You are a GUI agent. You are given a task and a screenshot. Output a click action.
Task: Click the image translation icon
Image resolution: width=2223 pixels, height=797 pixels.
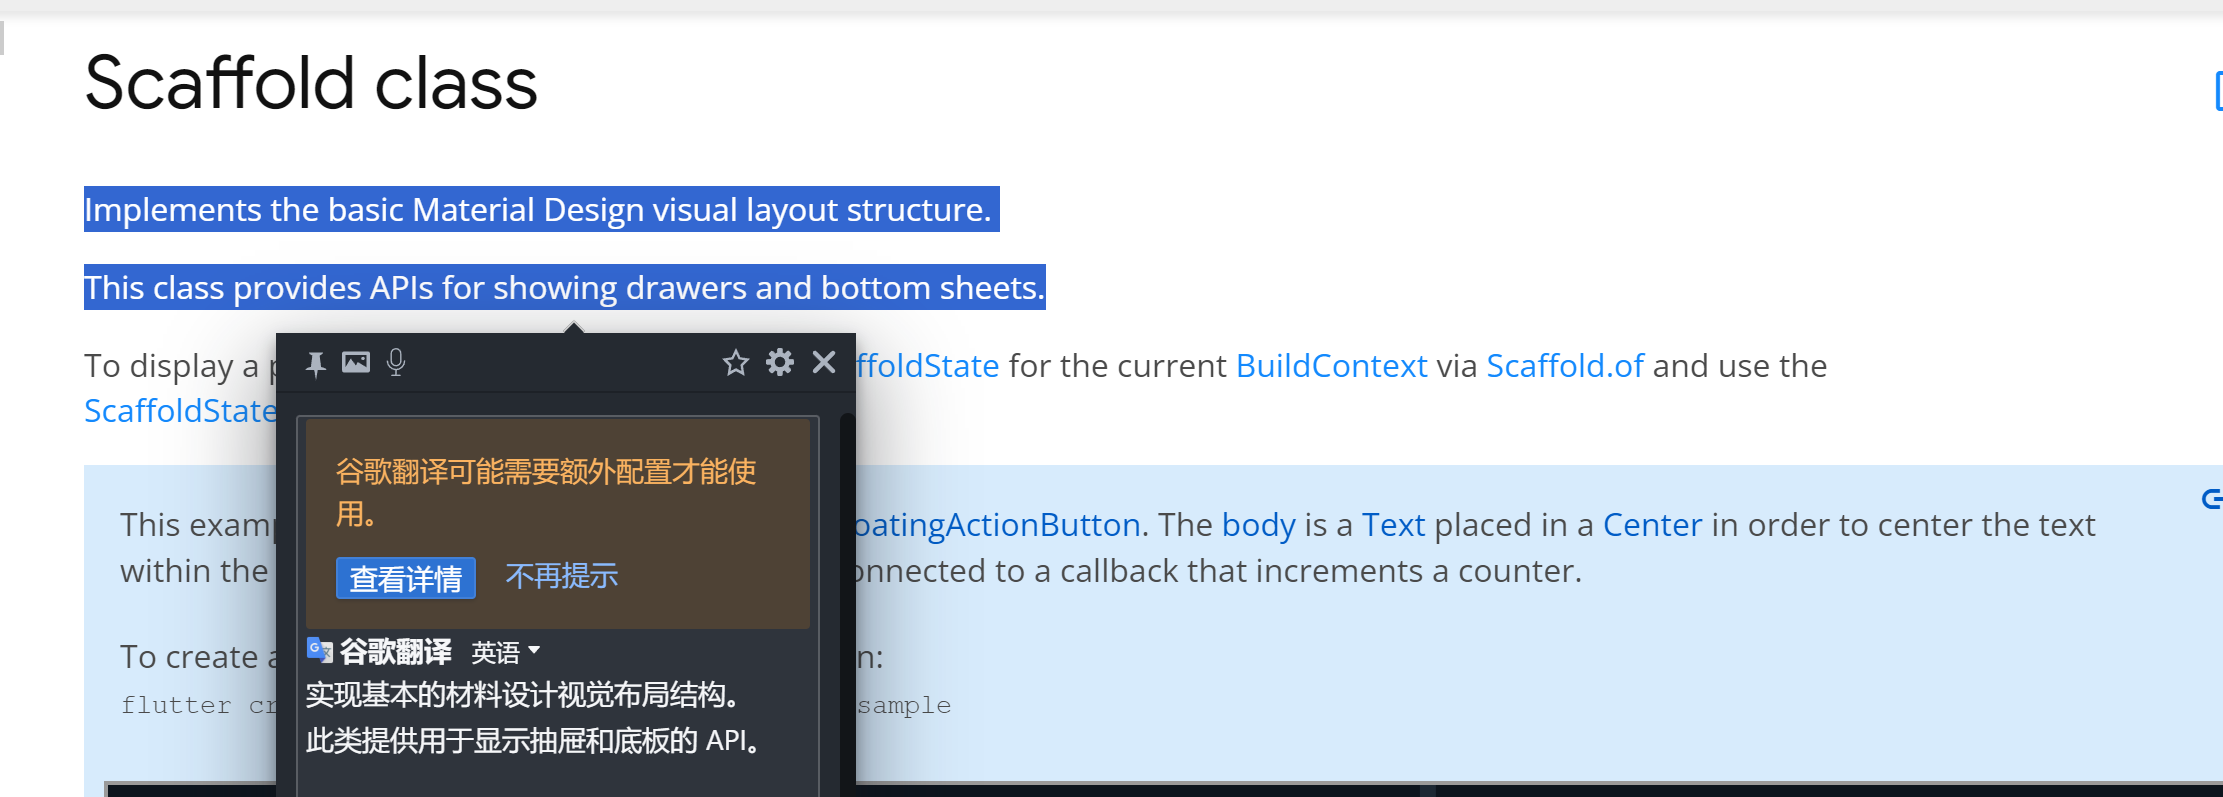click(x=356, y=362)
